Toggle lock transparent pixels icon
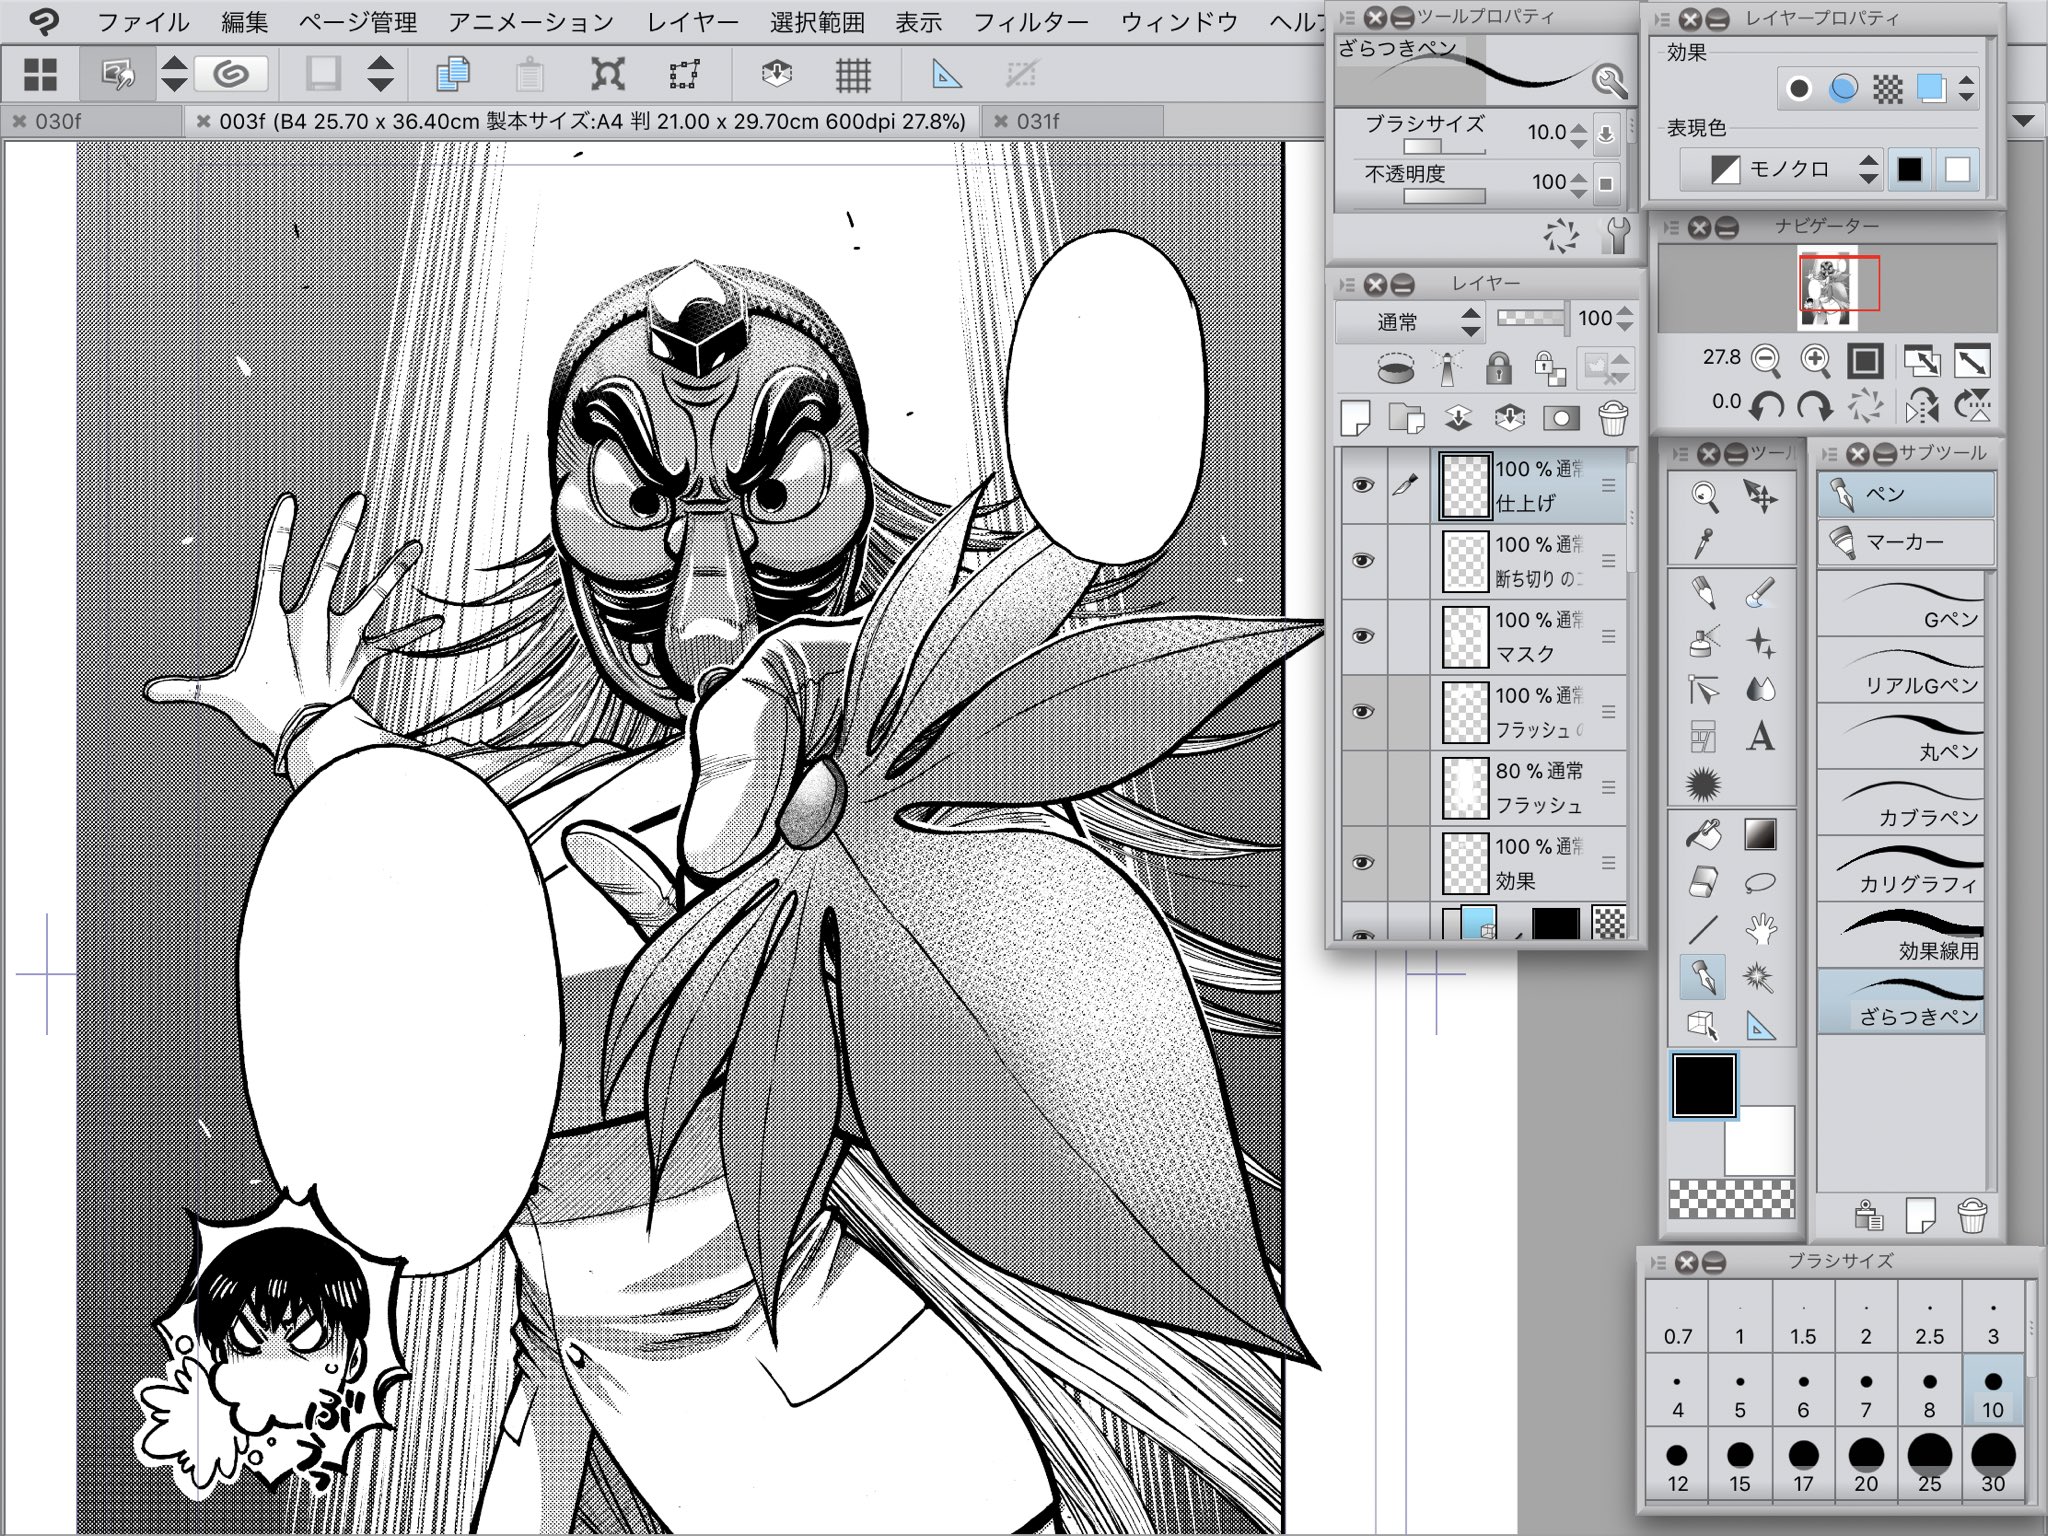Viewport: 2048px width, 1536px height. [x=1548, y=368]
